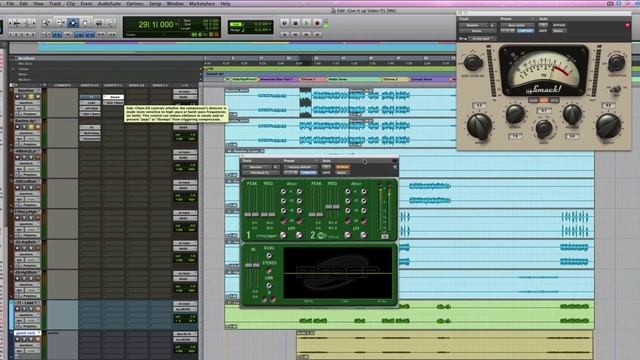Select Norm mode button under Smack! meter
This screenshot has width=640, height=360.
533,100
